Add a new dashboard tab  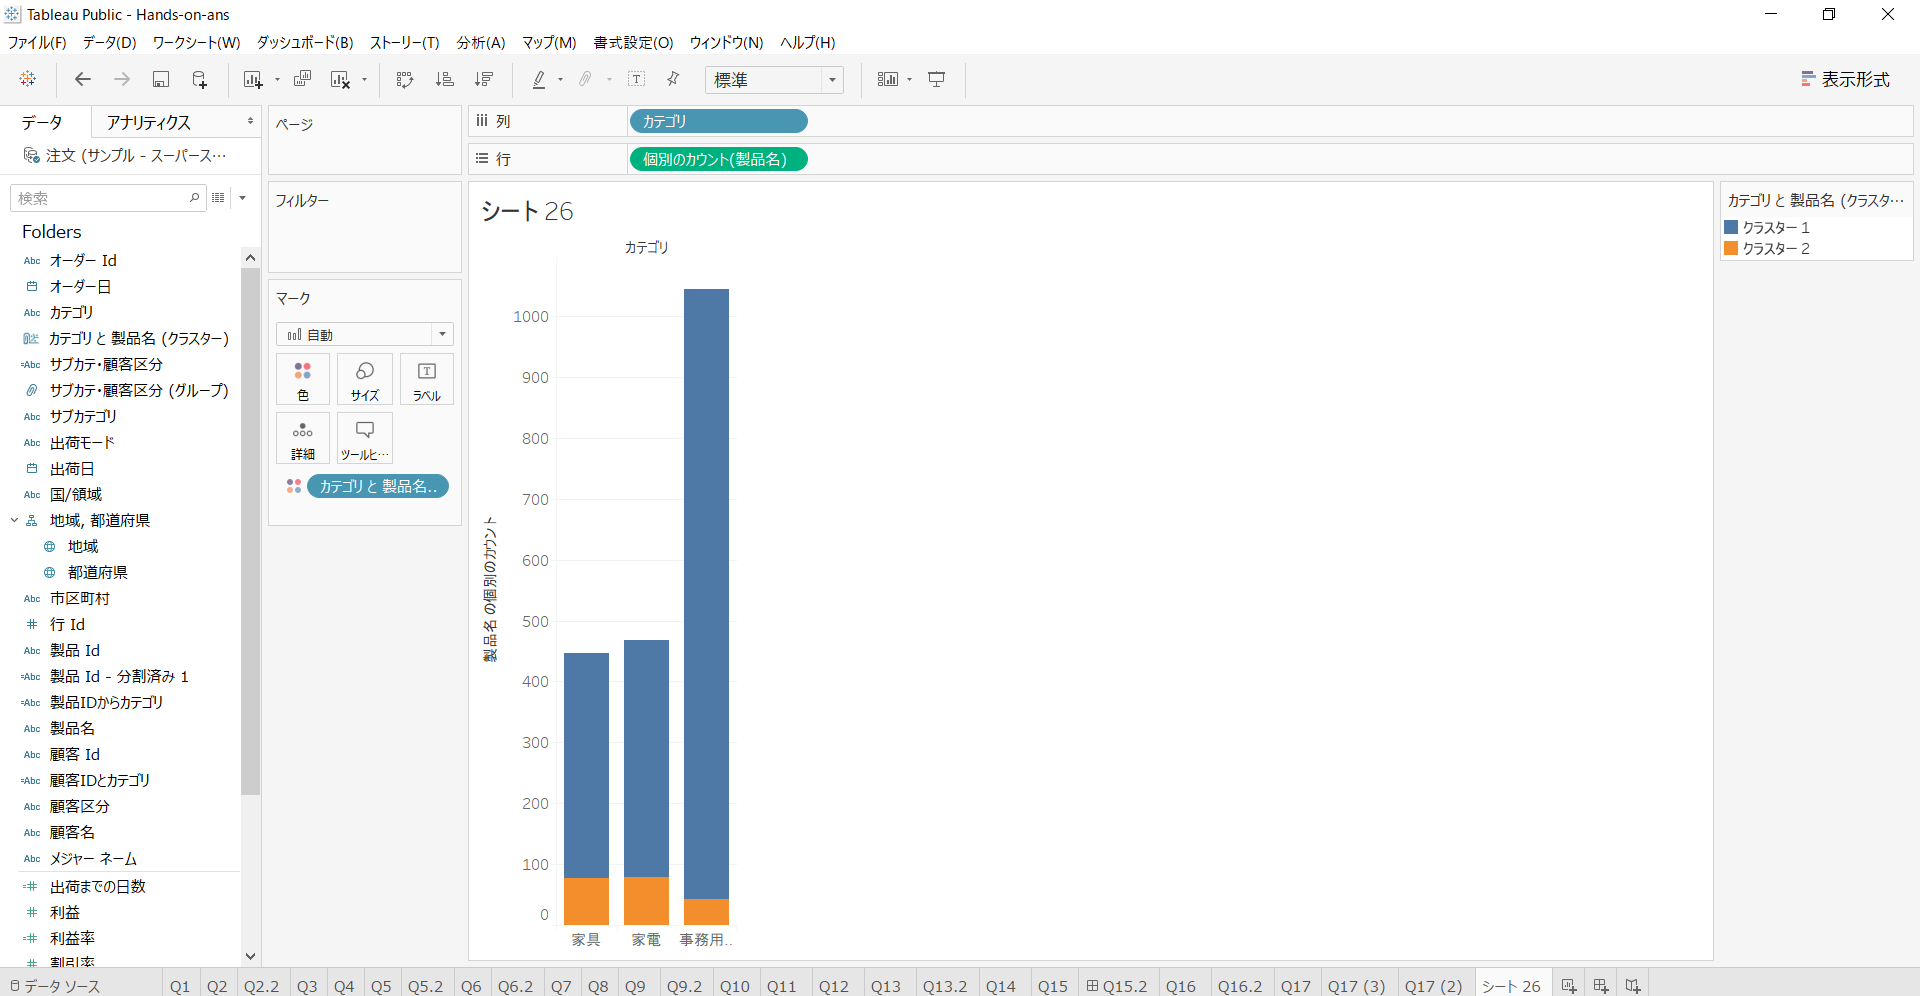pos(1601,985)
